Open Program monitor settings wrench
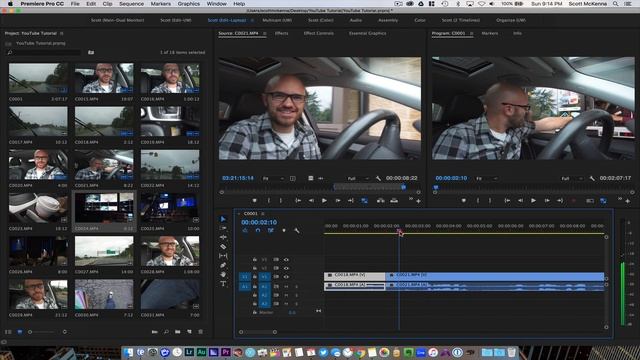640x360 pixels. click(592, 178)
